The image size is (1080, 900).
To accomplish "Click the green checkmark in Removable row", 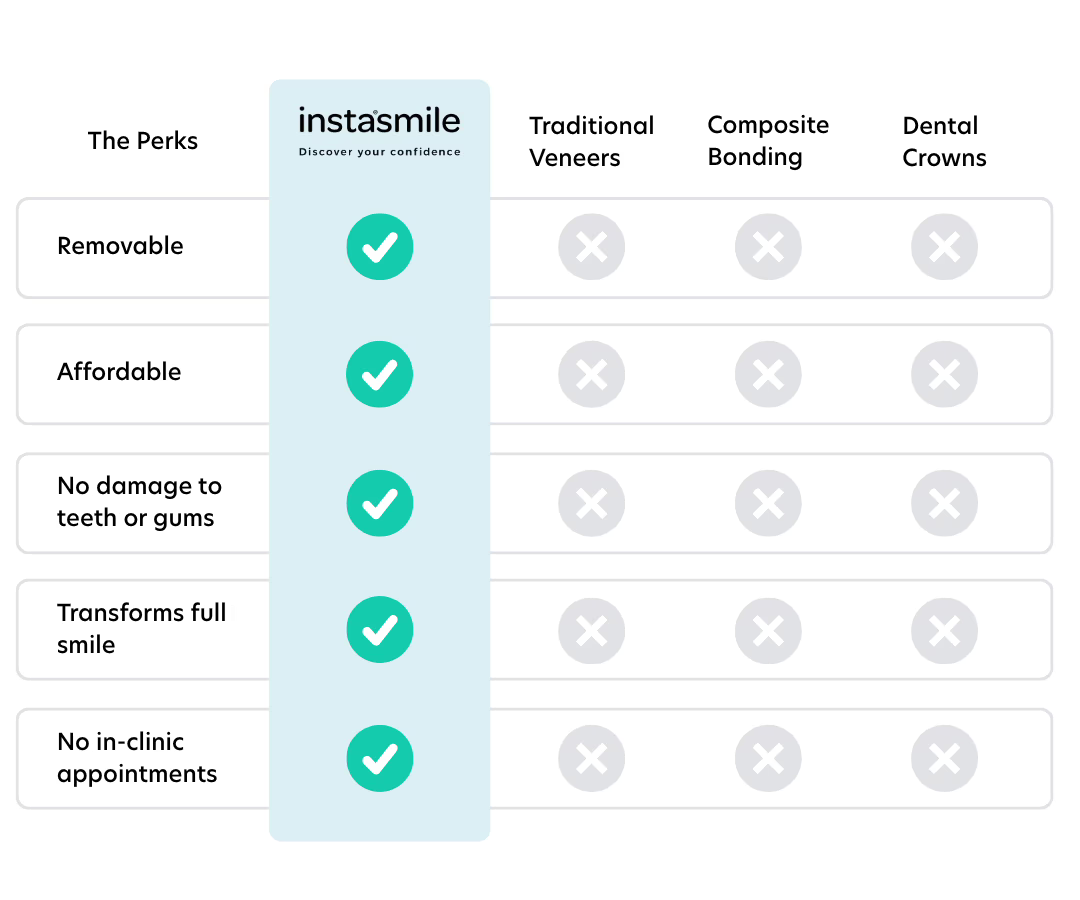I will click(380, 247).
